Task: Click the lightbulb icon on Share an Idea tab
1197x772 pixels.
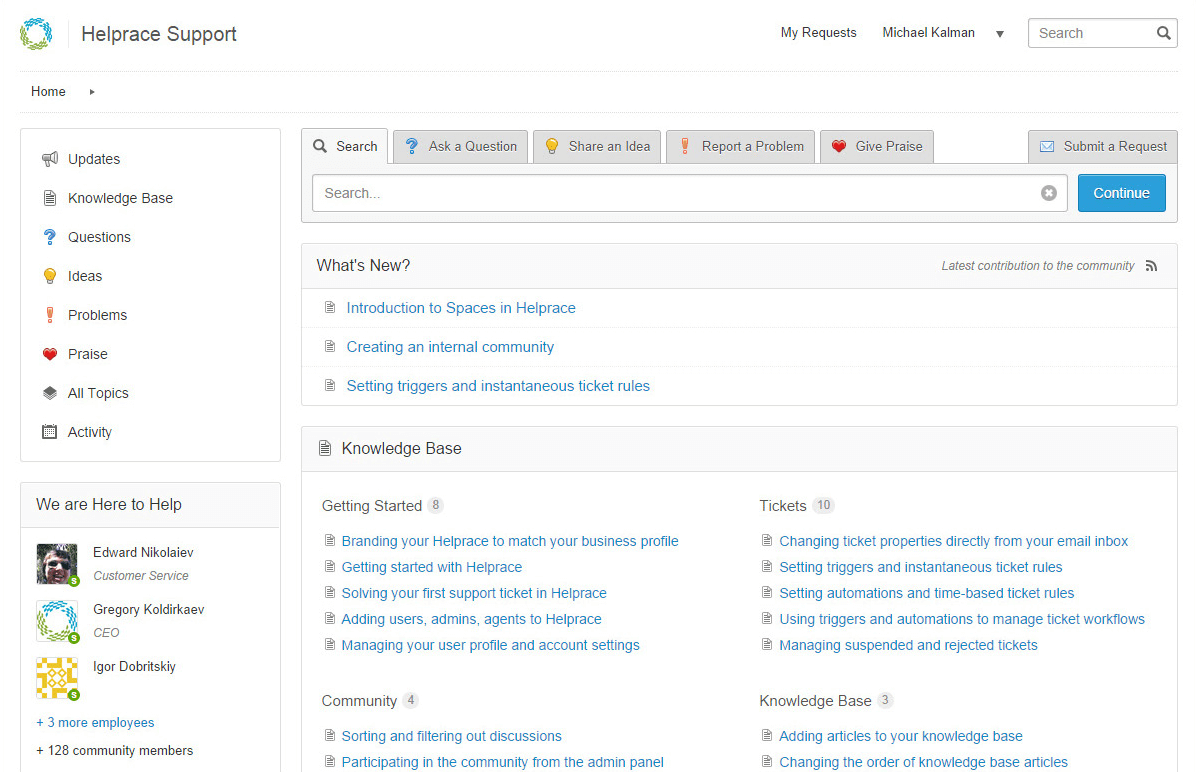Action: 552,146
